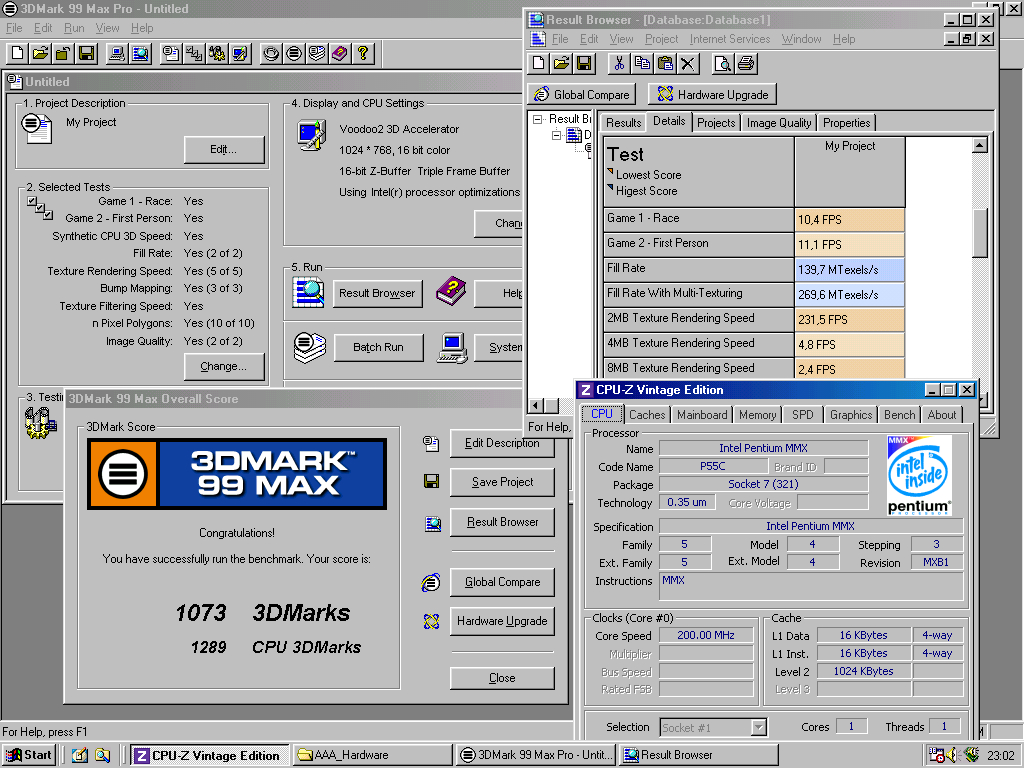Image resolution: width=1024 pixels, height=768 pixels.
Task: Click Open folder icon in Result Browser toolbar
Action: [x=562, y=63]
